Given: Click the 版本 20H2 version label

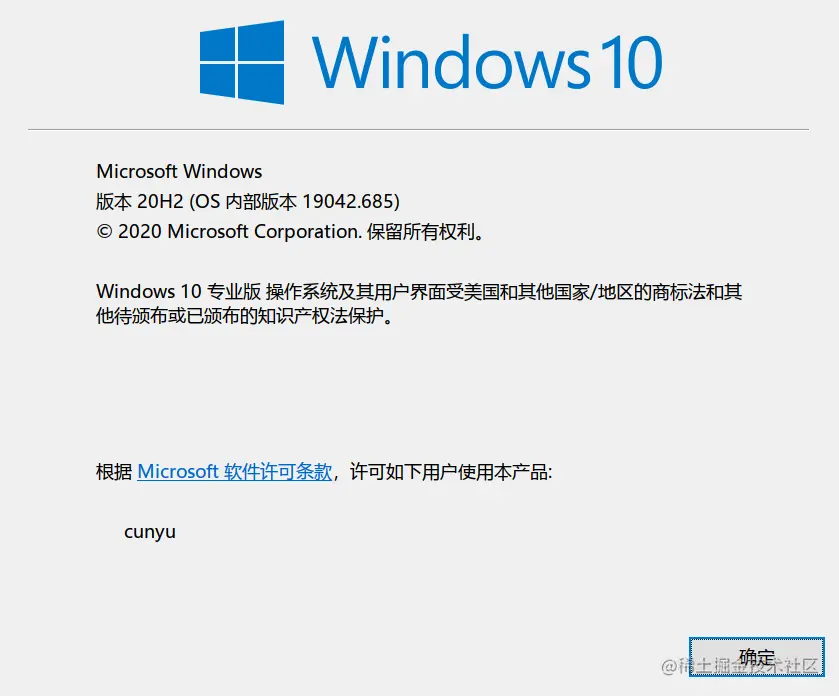Looking at the screenshot, I should click(140, 202).
